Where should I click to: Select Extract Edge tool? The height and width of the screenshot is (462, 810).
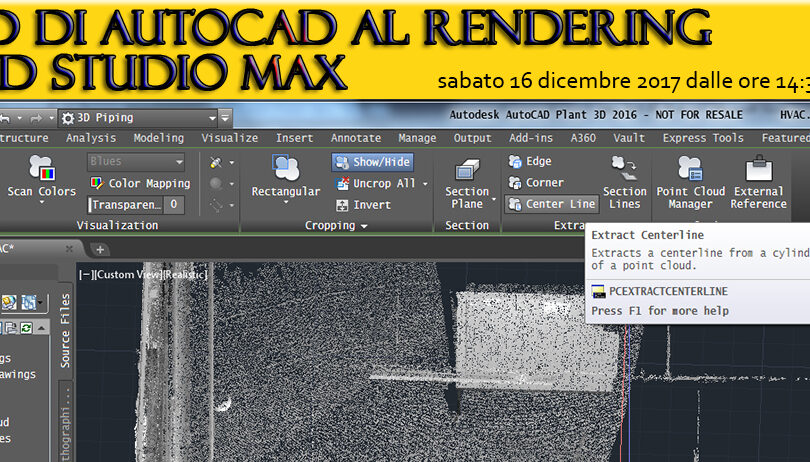pos(530,162)
